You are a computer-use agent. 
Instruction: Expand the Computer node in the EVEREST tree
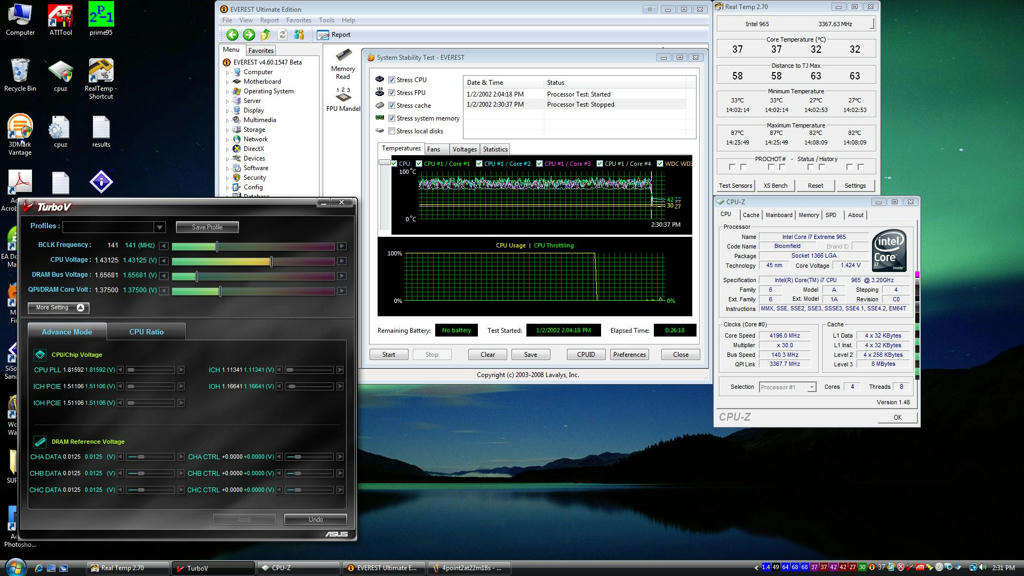click(x=228, y=72)
